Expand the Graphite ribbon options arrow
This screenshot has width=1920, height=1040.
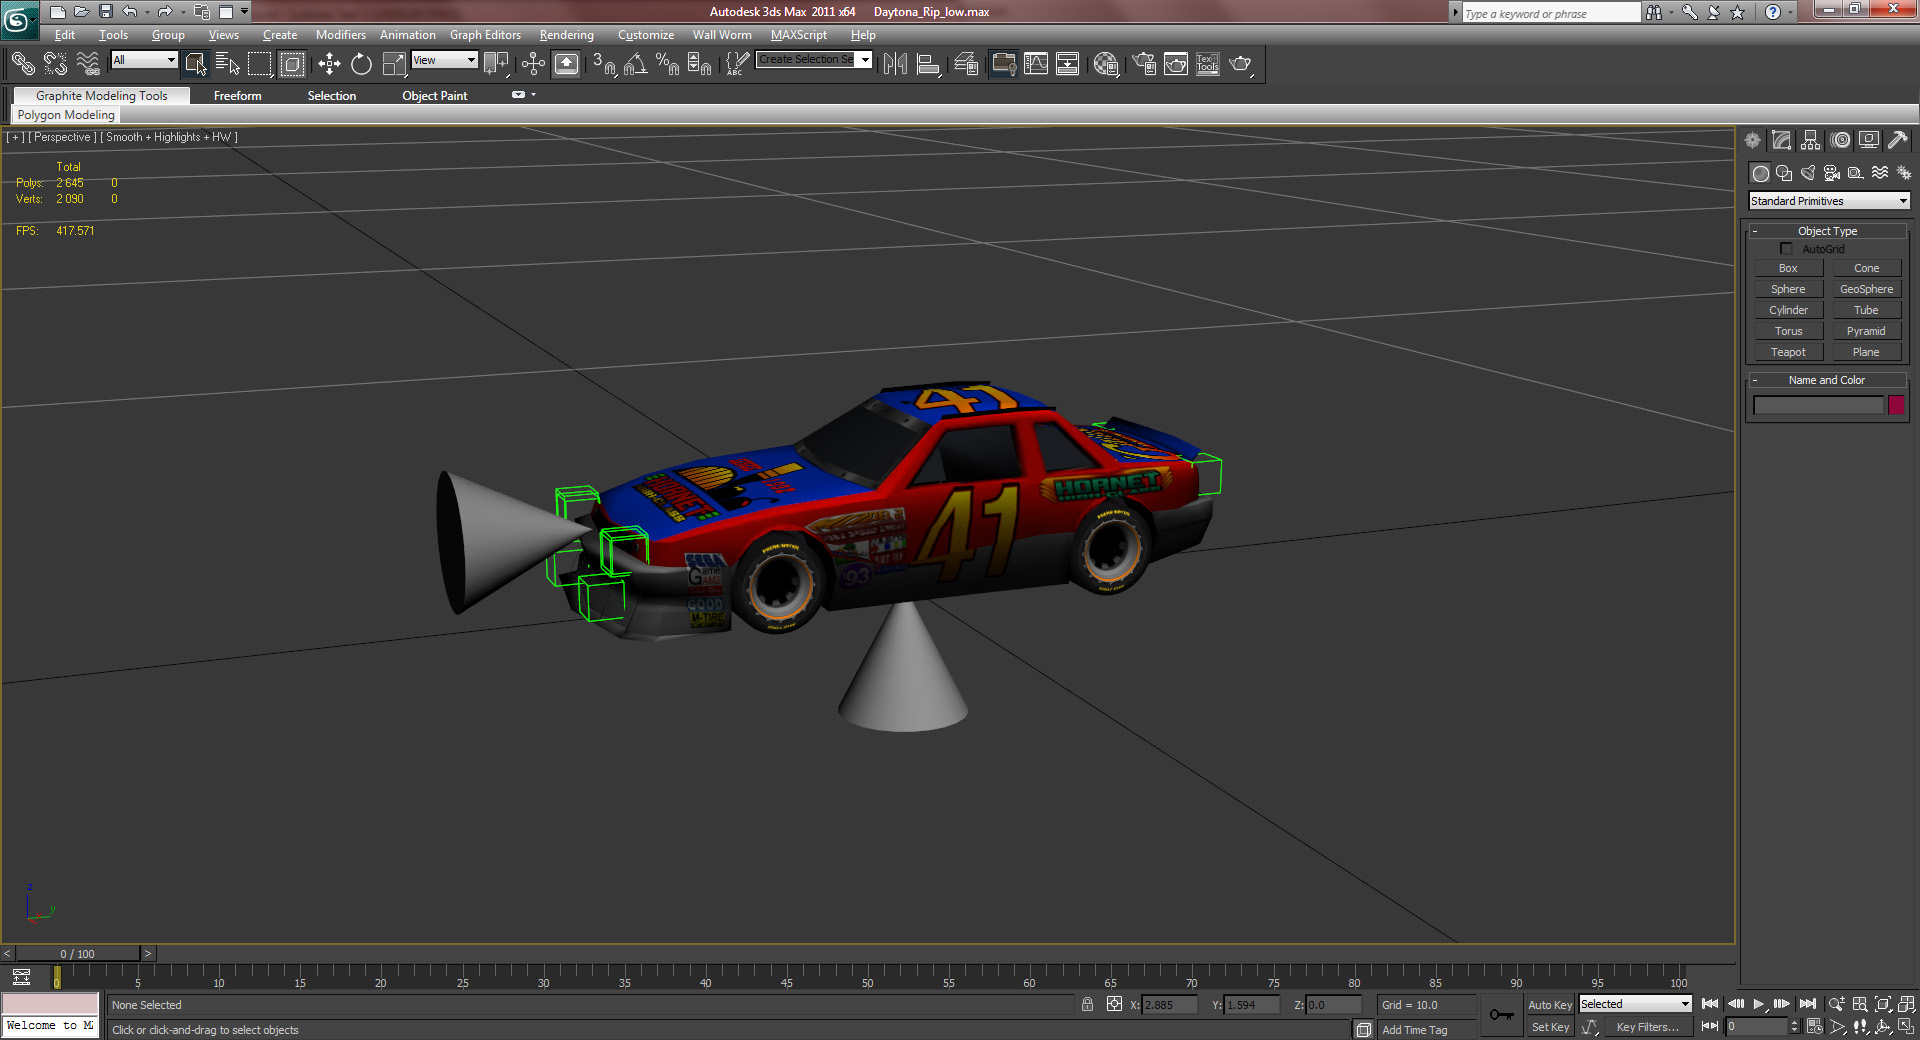click(x=534, y=94)
